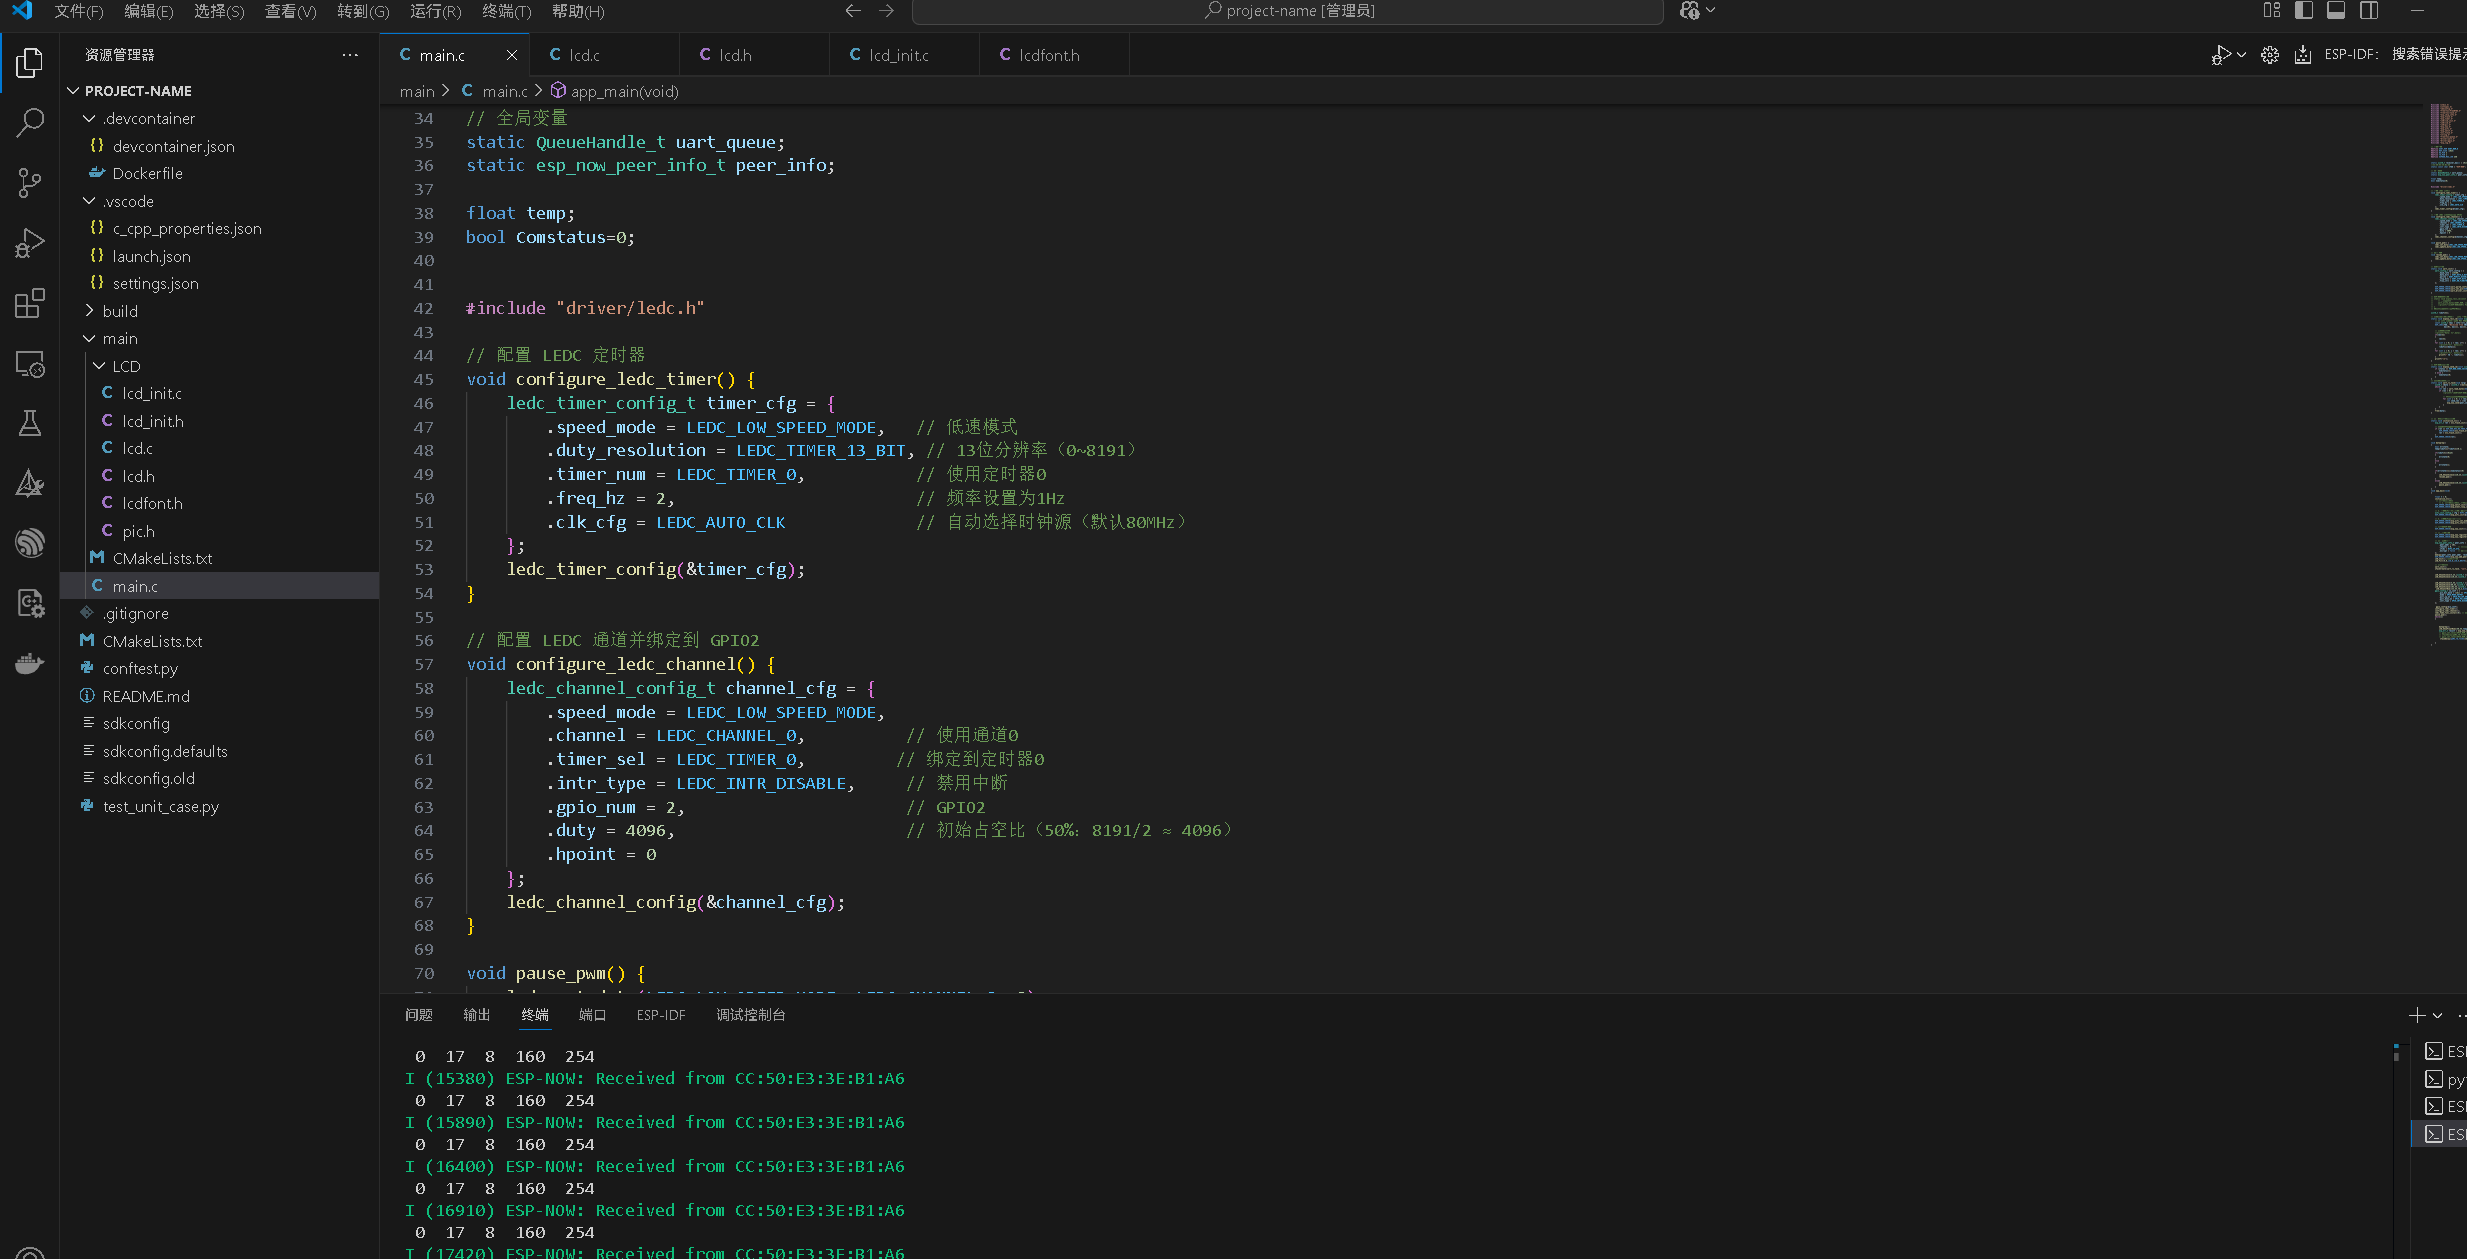
Task: Open the Explorer view in activity bar
Action: (x=30, y=63)
